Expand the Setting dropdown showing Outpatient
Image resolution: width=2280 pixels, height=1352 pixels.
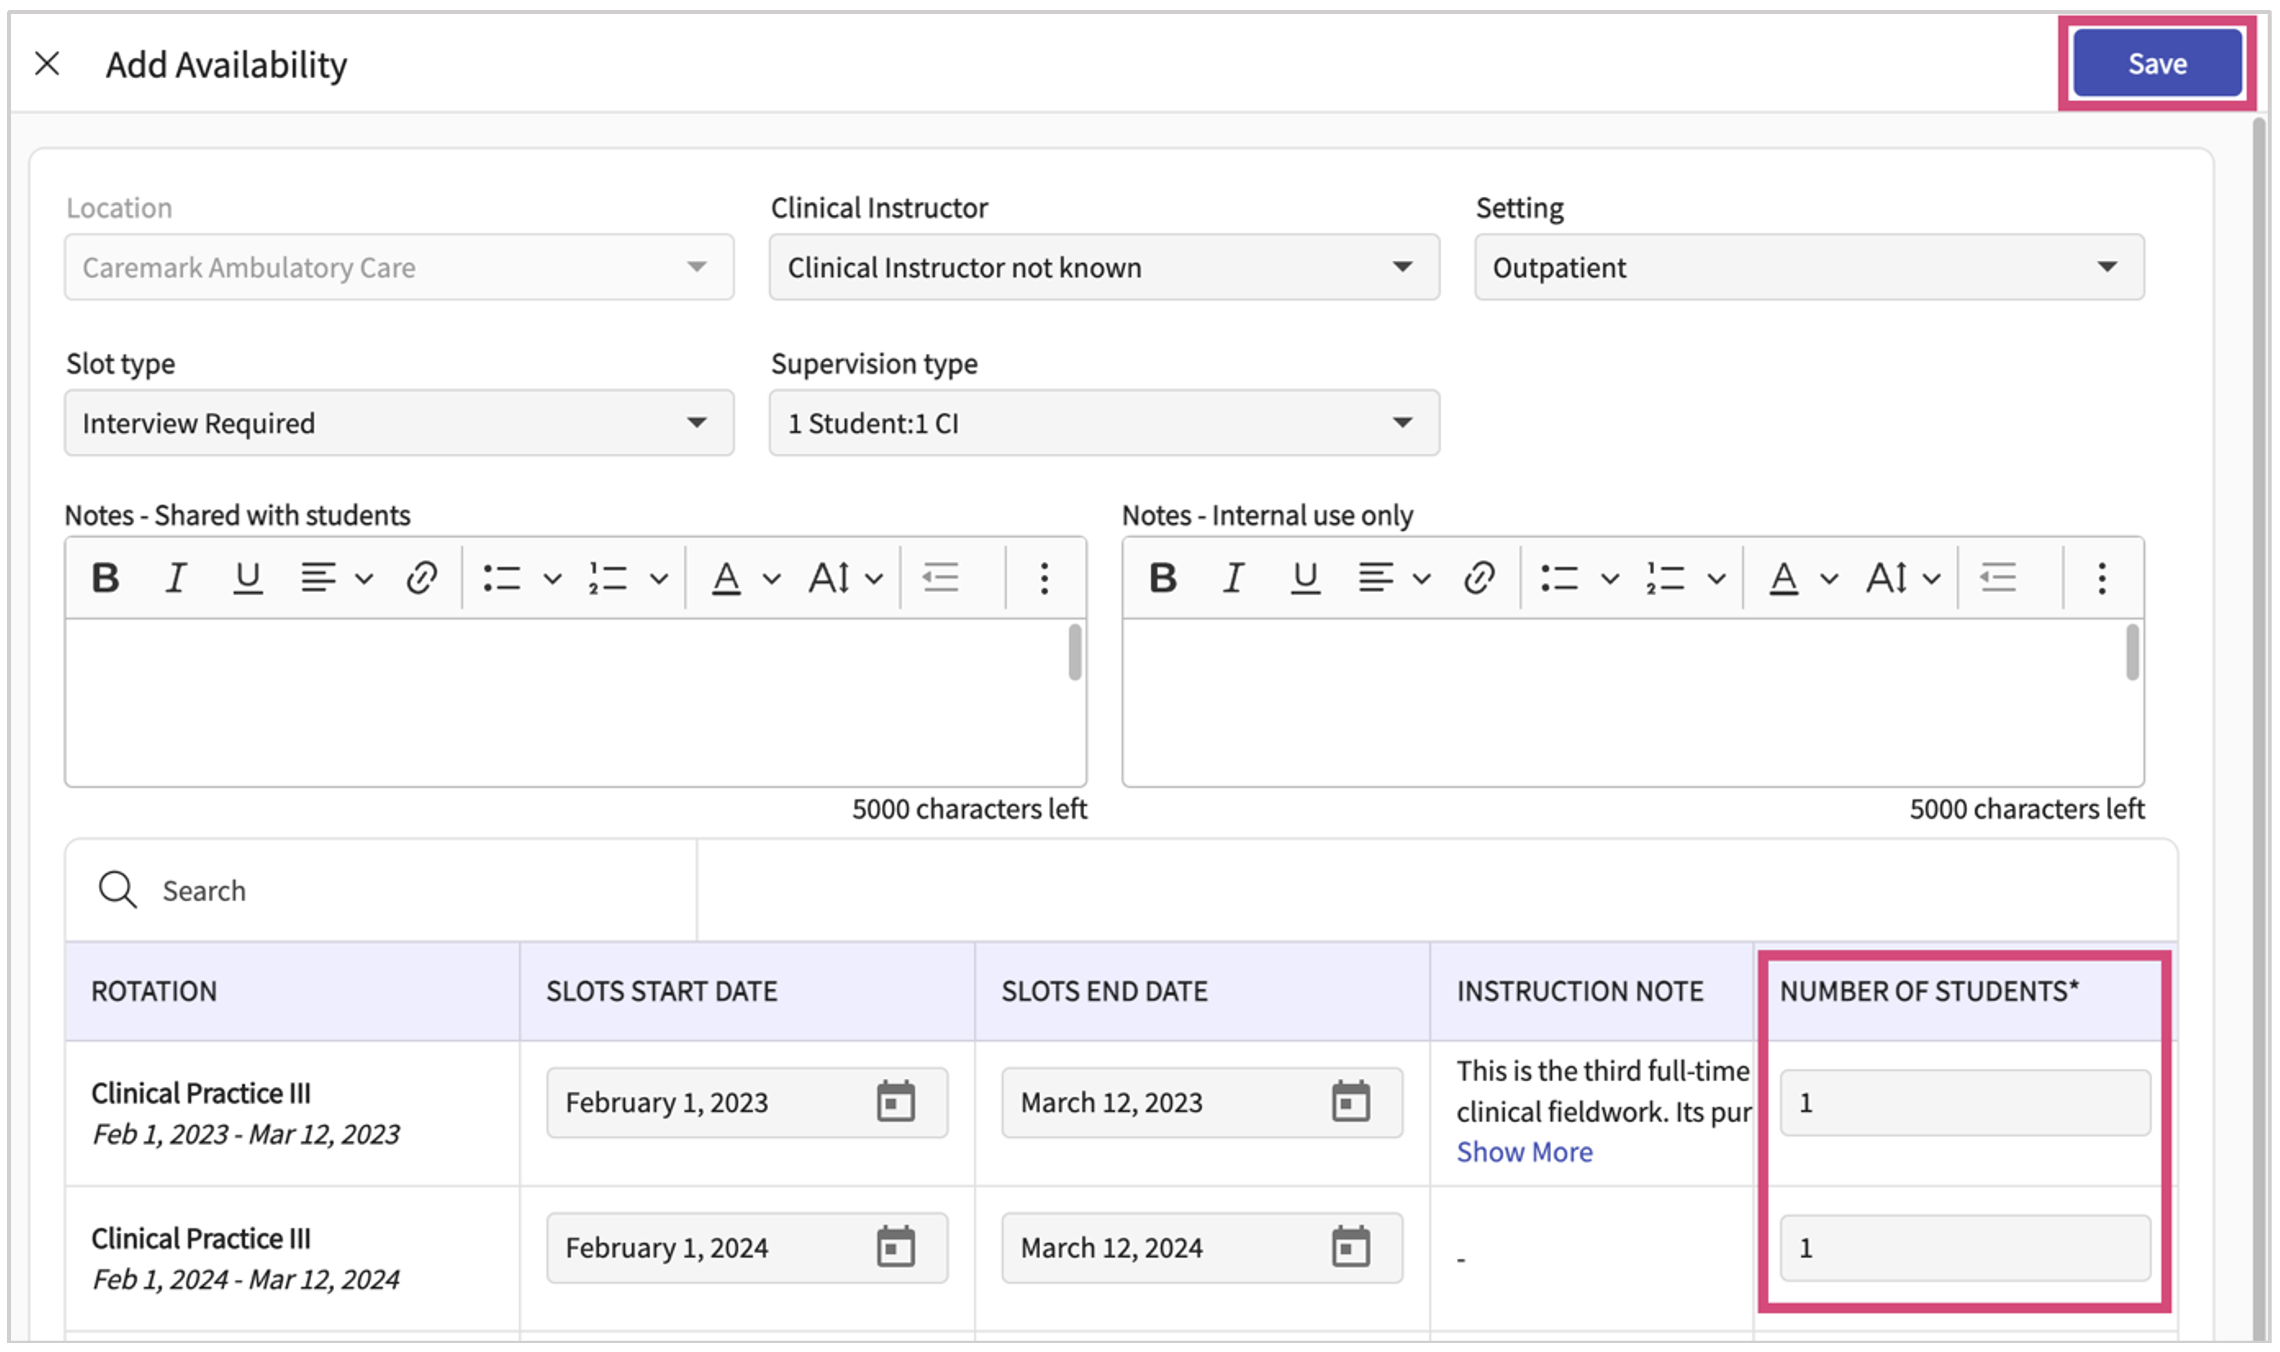(x=1808, y=267)
